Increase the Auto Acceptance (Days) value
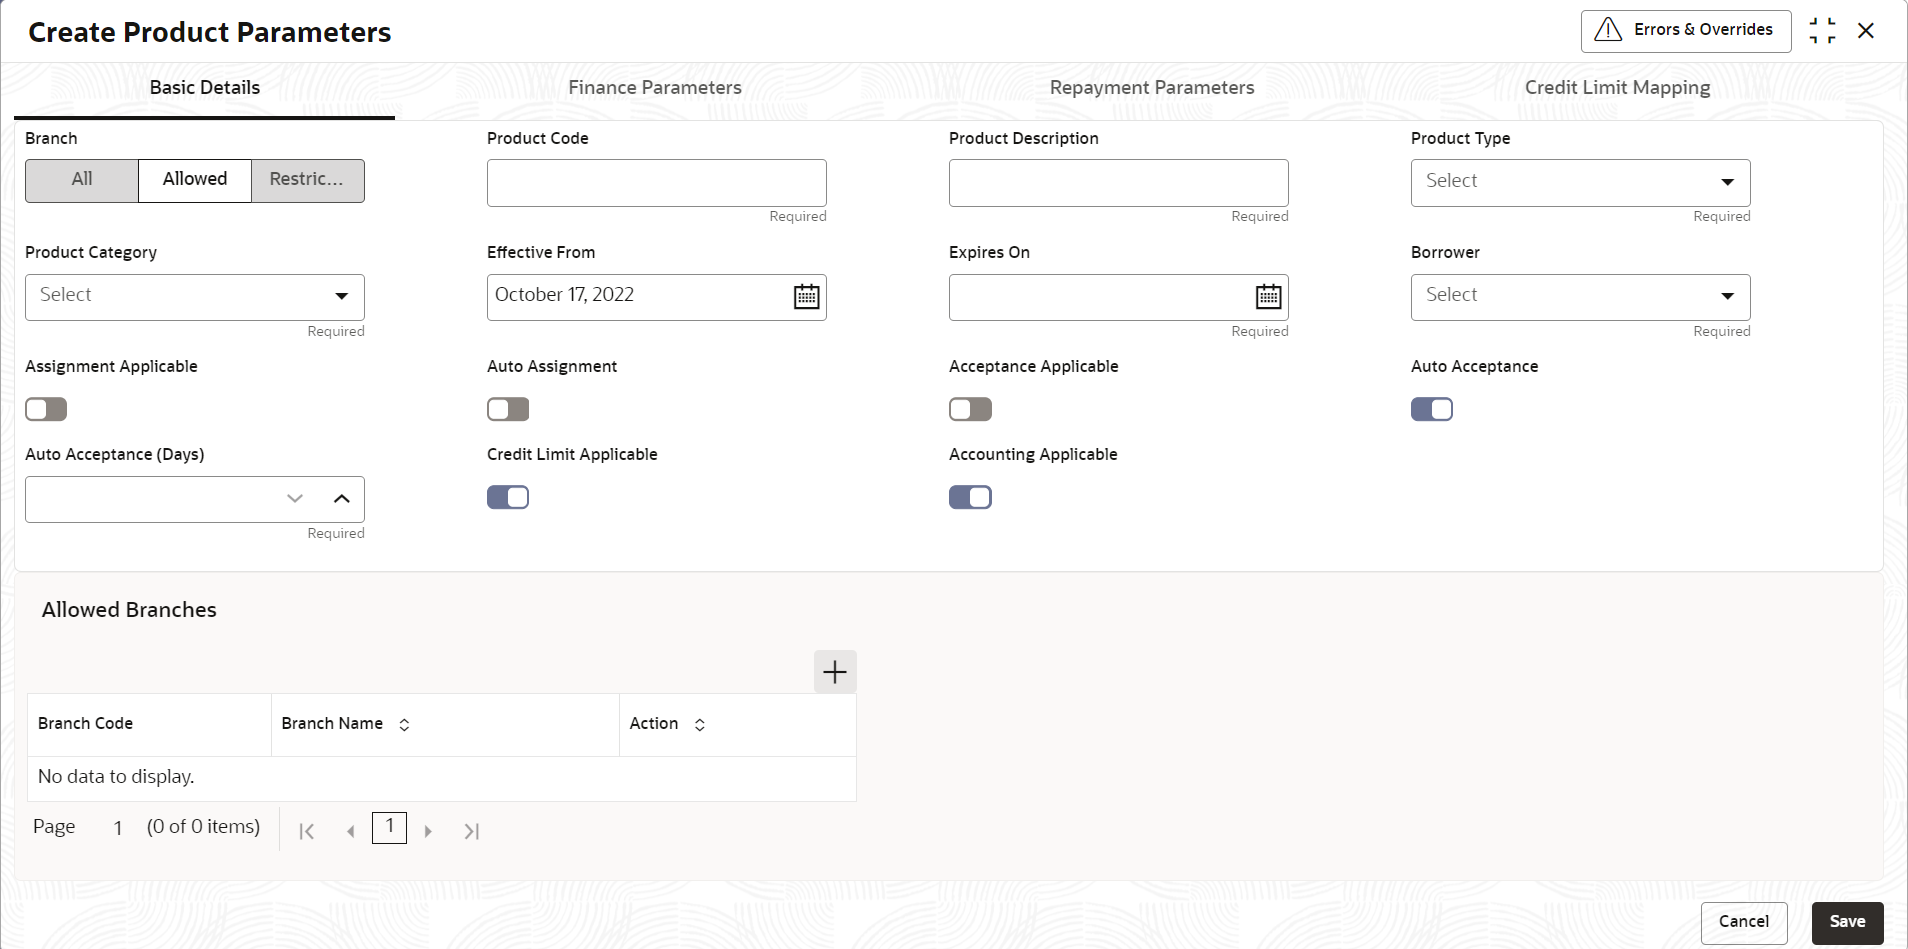Screen dimensions: 1908x949 click(x=342, y=499)
